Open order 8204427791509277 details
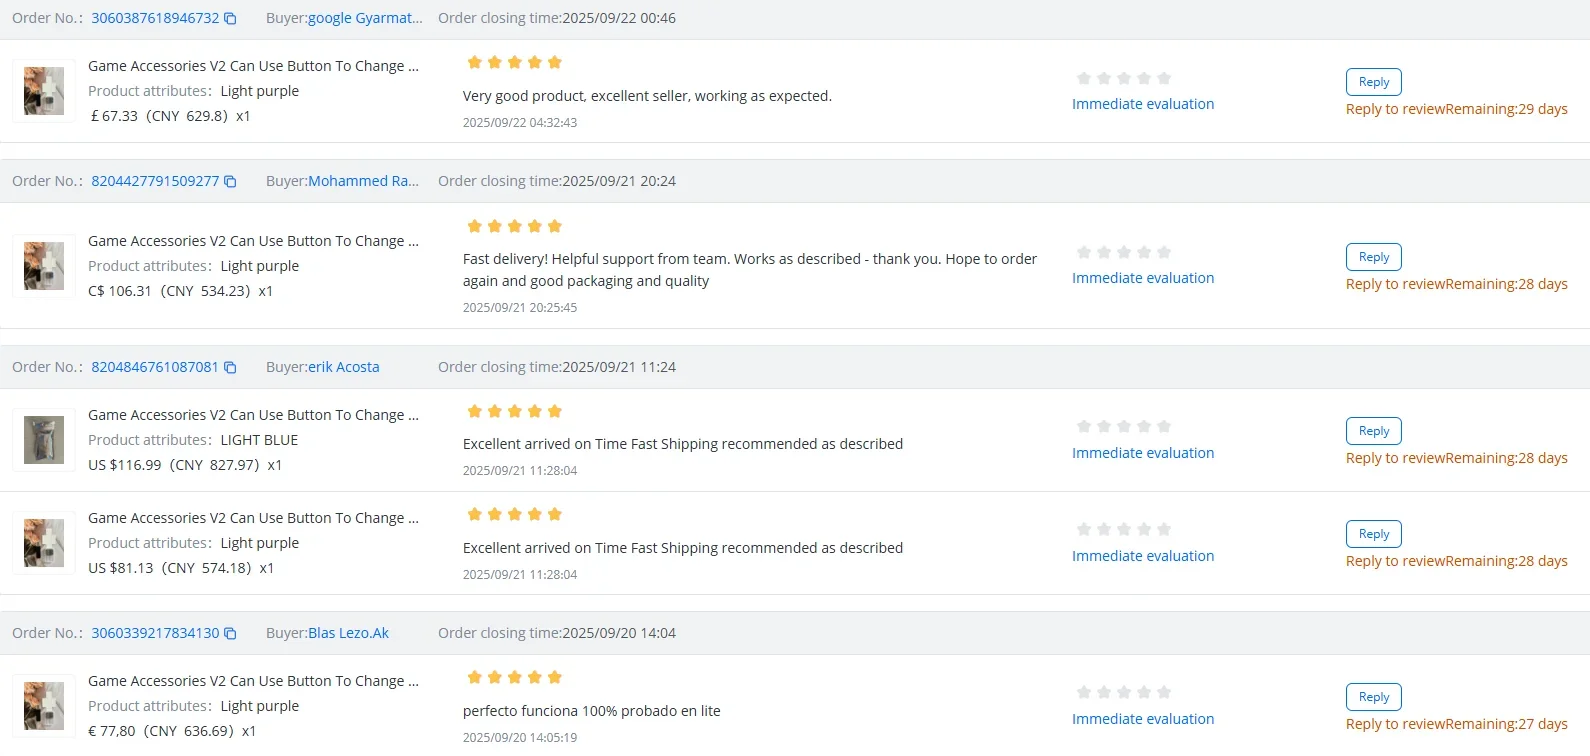The width and height of the screenshot is (1590, 756). [x=155, y=181]
